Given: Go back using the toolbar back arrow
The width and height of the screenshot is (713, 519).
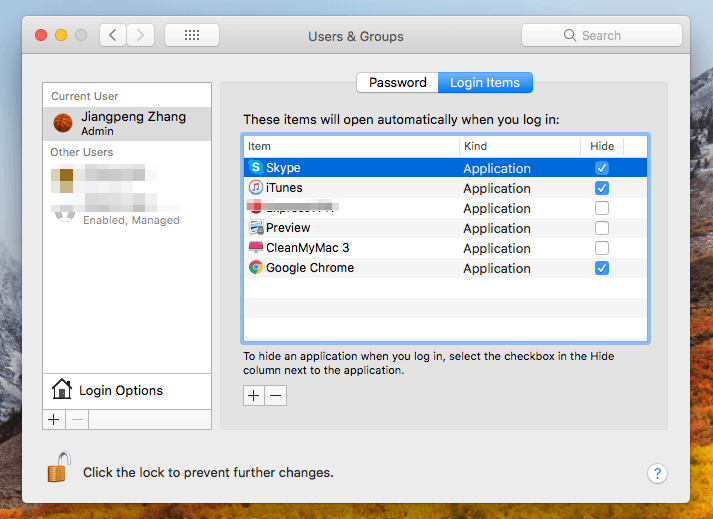Looking at the screenshot, I should pos(112,35).
